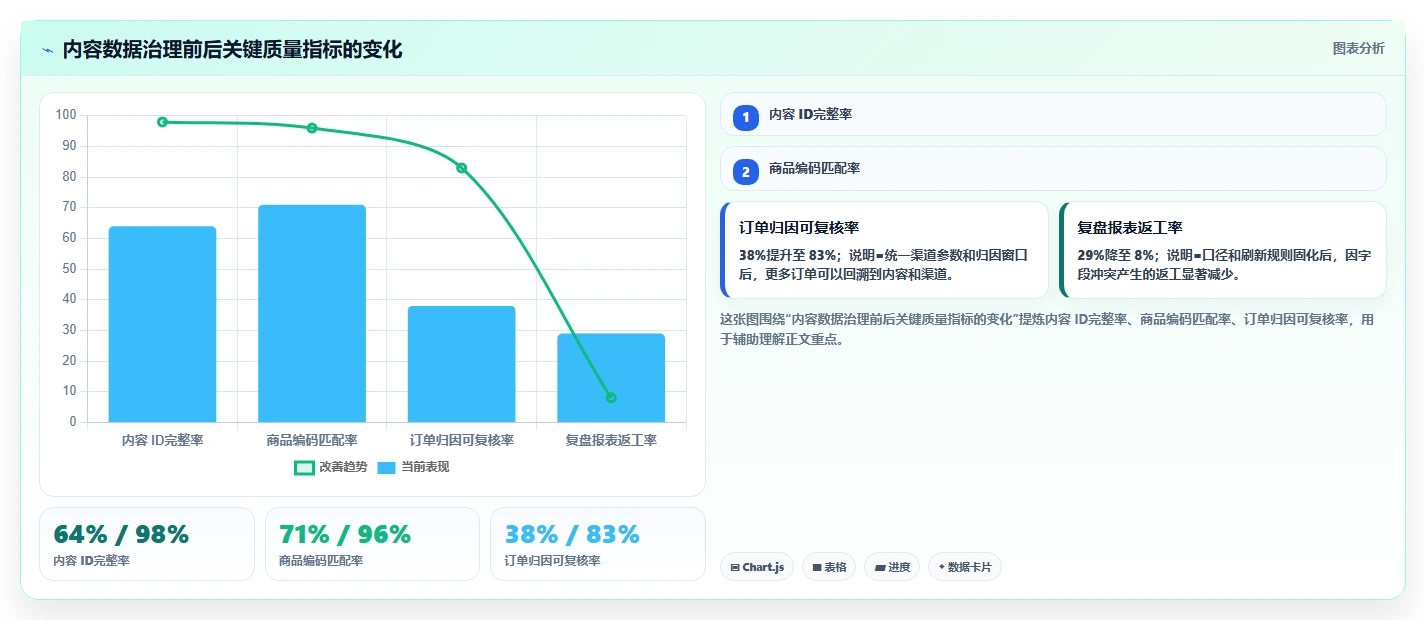Viewport: 1426px width, 620px height.
Task: Click the y-axis value 100
Action: tap(66, 115)
